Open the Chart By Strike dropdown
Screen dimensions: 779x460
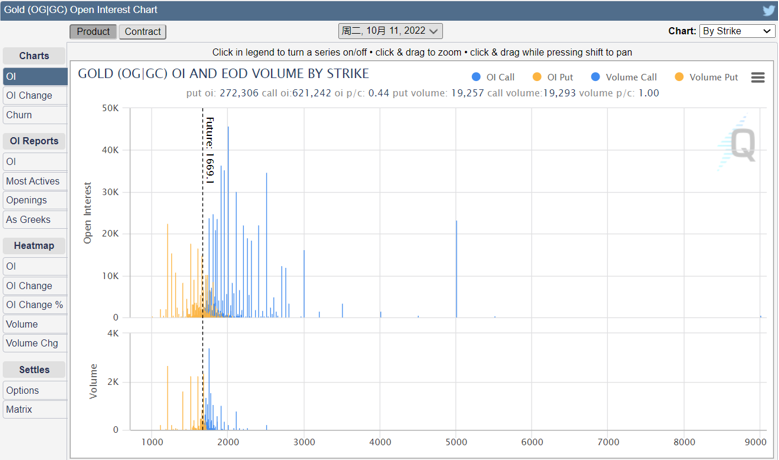point(736,31)
